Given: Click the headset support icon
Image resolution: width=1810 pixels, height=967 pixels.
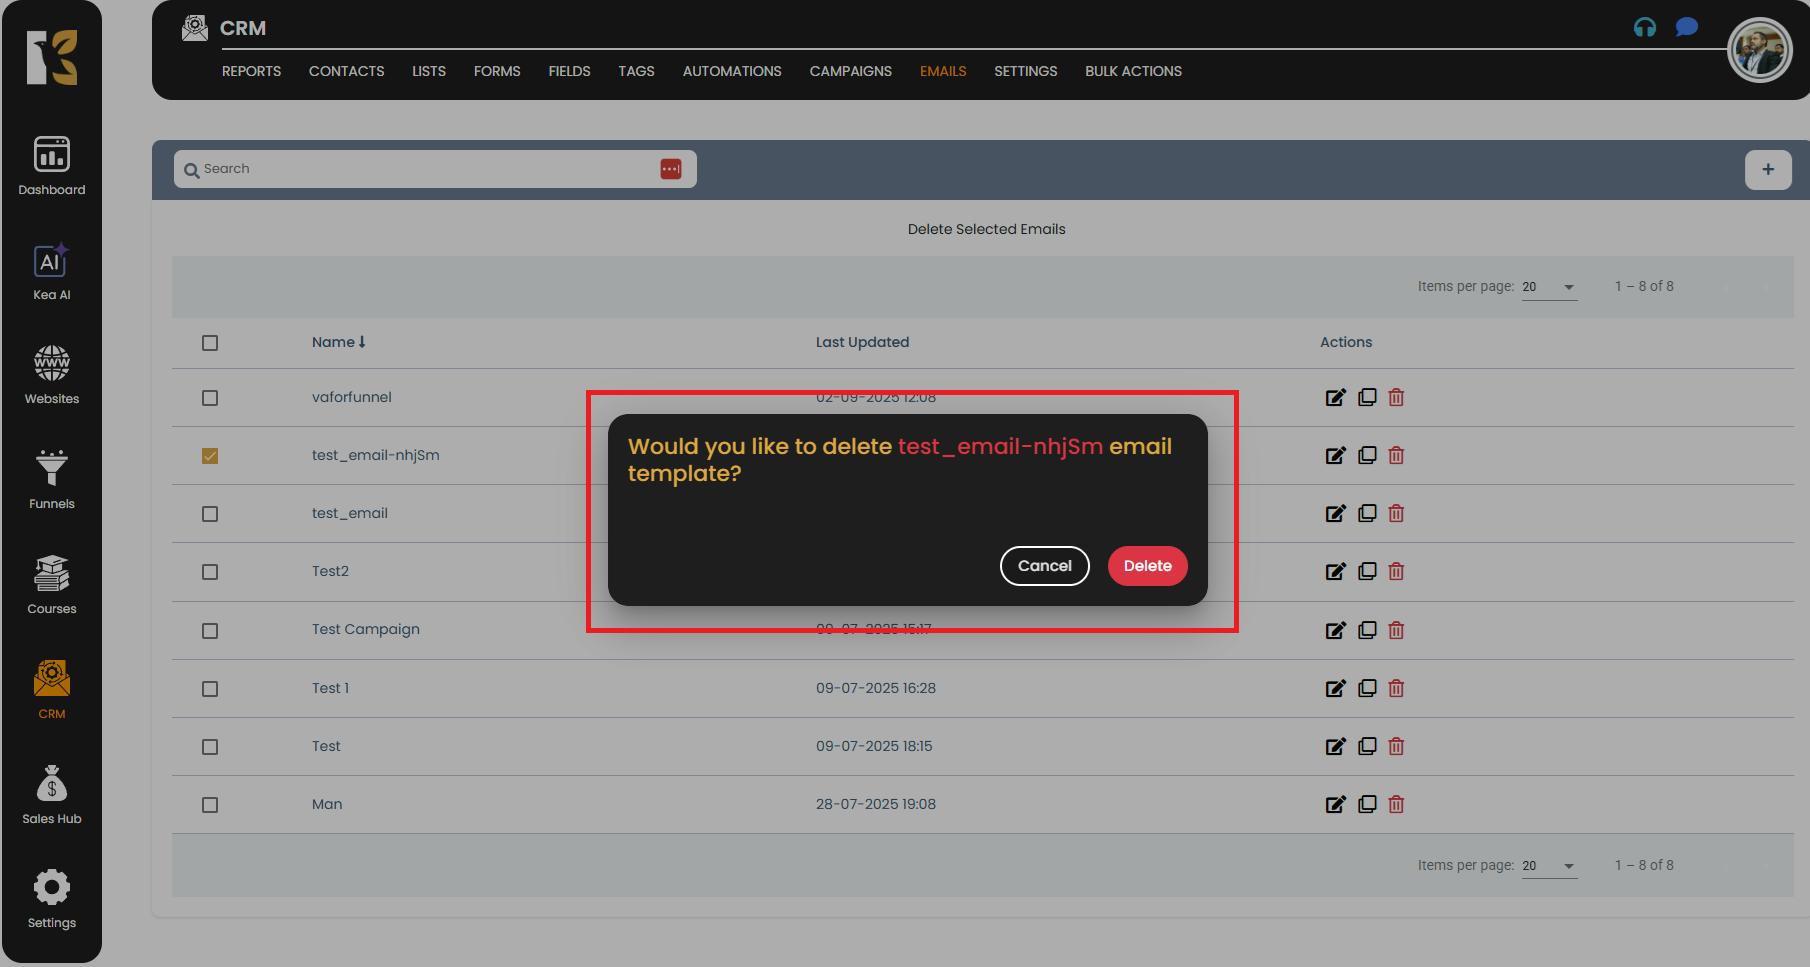Looking at the screenshot, I should pos(1644,27).
